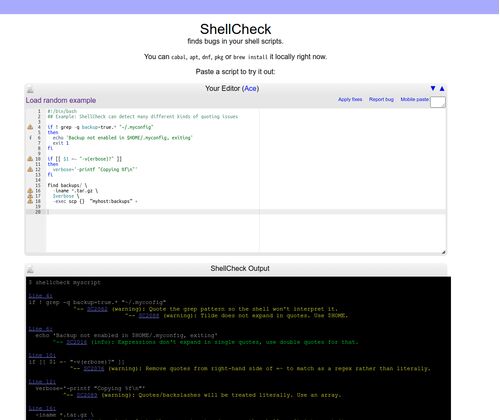The height and width of the screenshot is (420, 500).
Task: Click the verbose assignment on editor line 12
Action: click(x=95, y=169)
